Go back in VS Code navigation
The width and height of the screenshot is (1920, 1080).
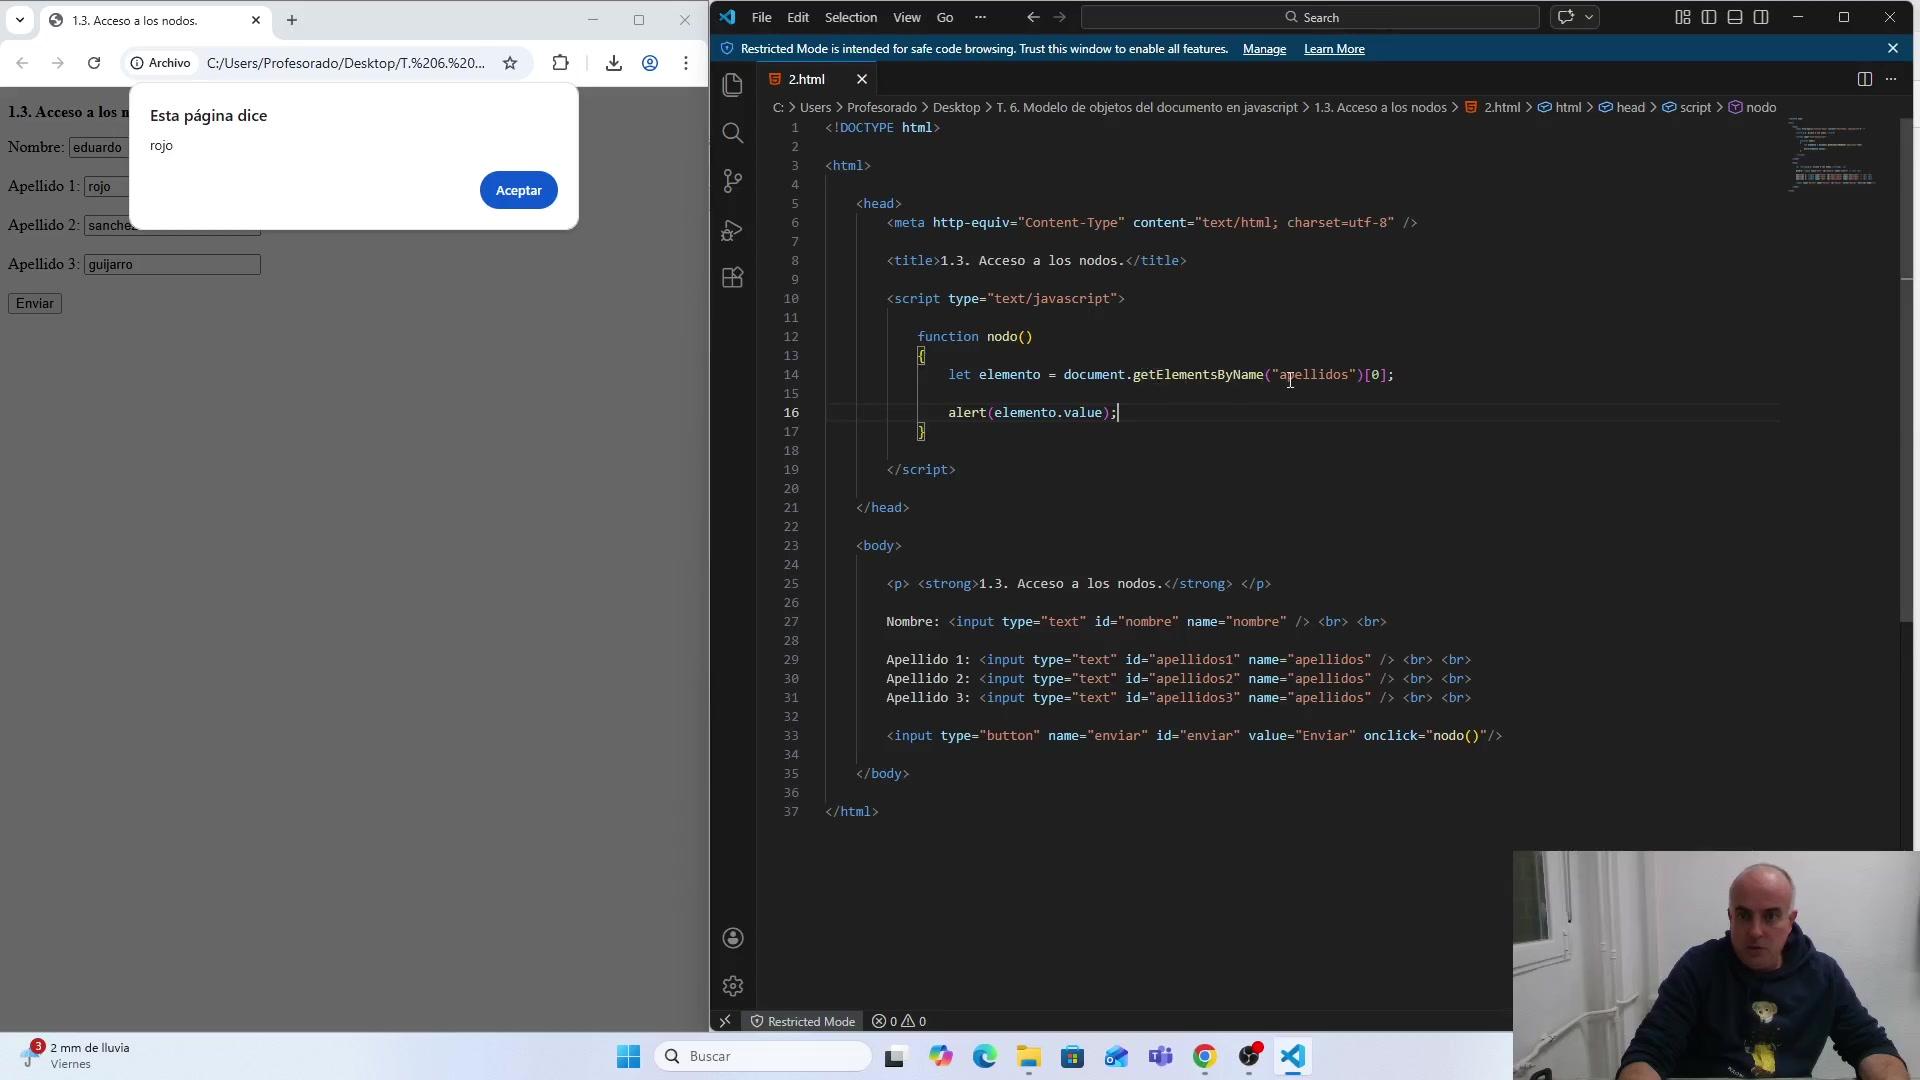(x=1033, y=17)
